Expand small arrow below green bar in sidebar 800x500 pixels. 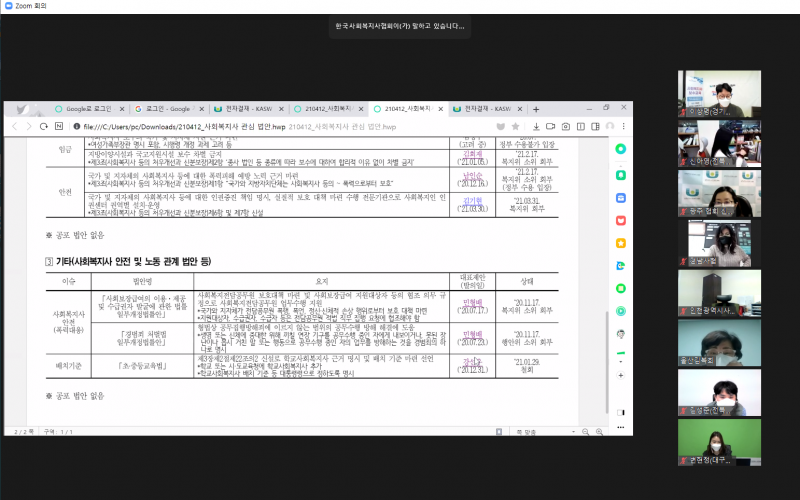[620, 361]
